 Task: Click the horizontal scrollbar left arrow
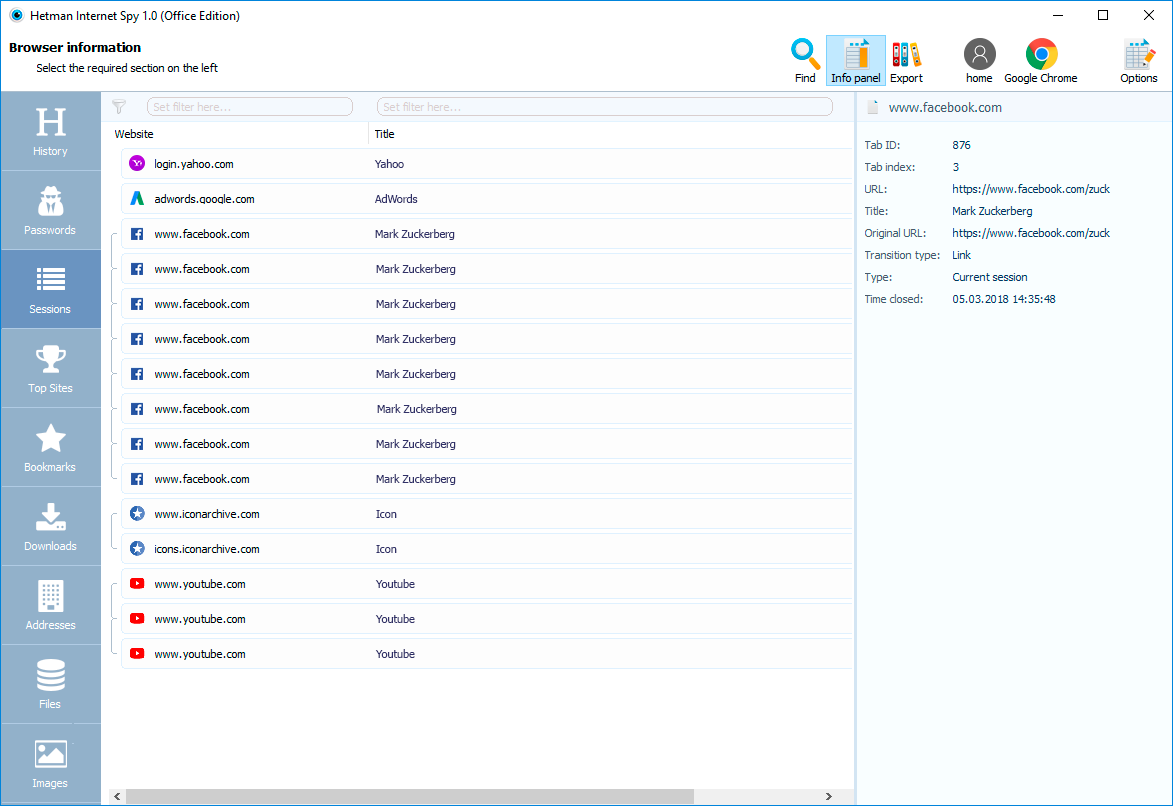click(117, 796)
